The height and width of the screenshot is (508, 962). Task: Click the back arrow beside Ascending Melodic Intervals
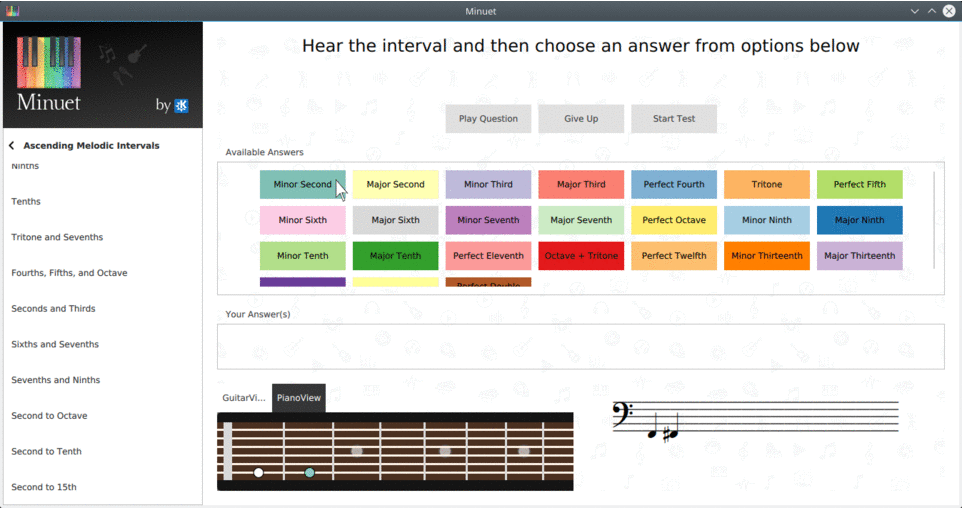tap(11, 146)
